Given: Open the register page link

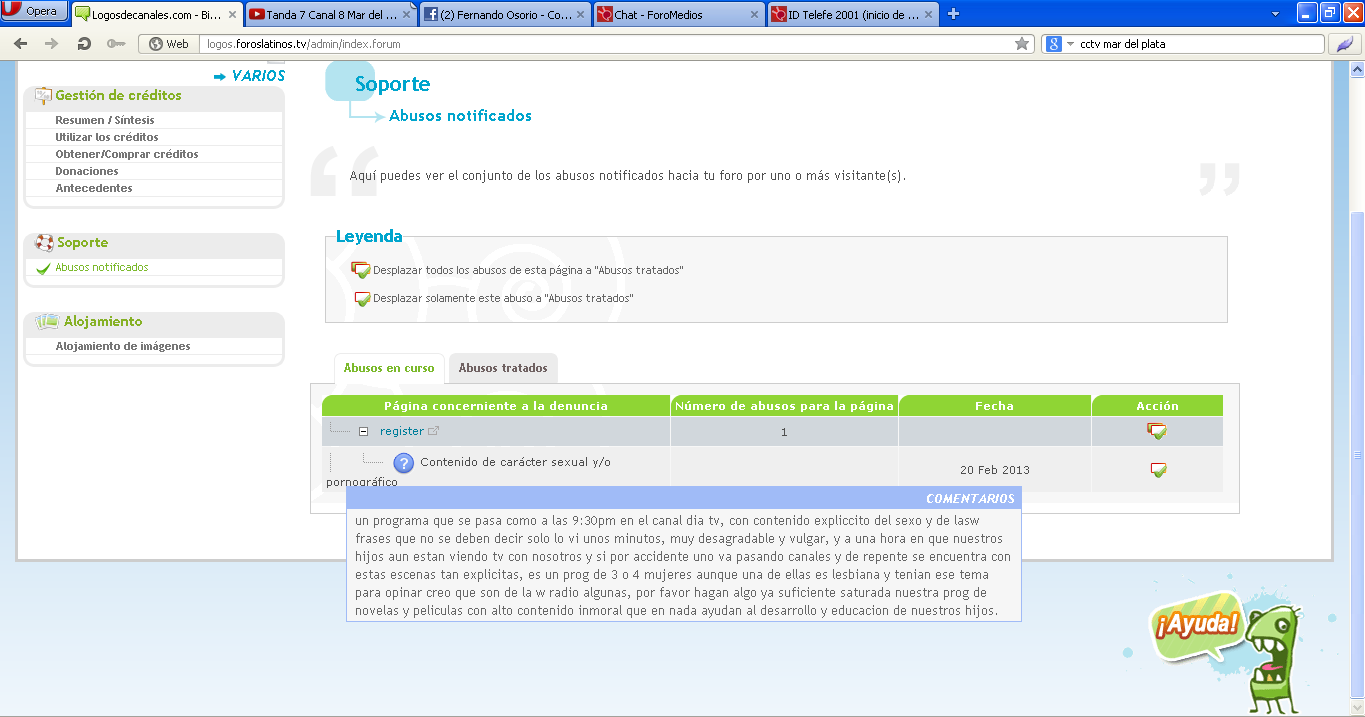Looking at the screenshot, I should 402,431.
